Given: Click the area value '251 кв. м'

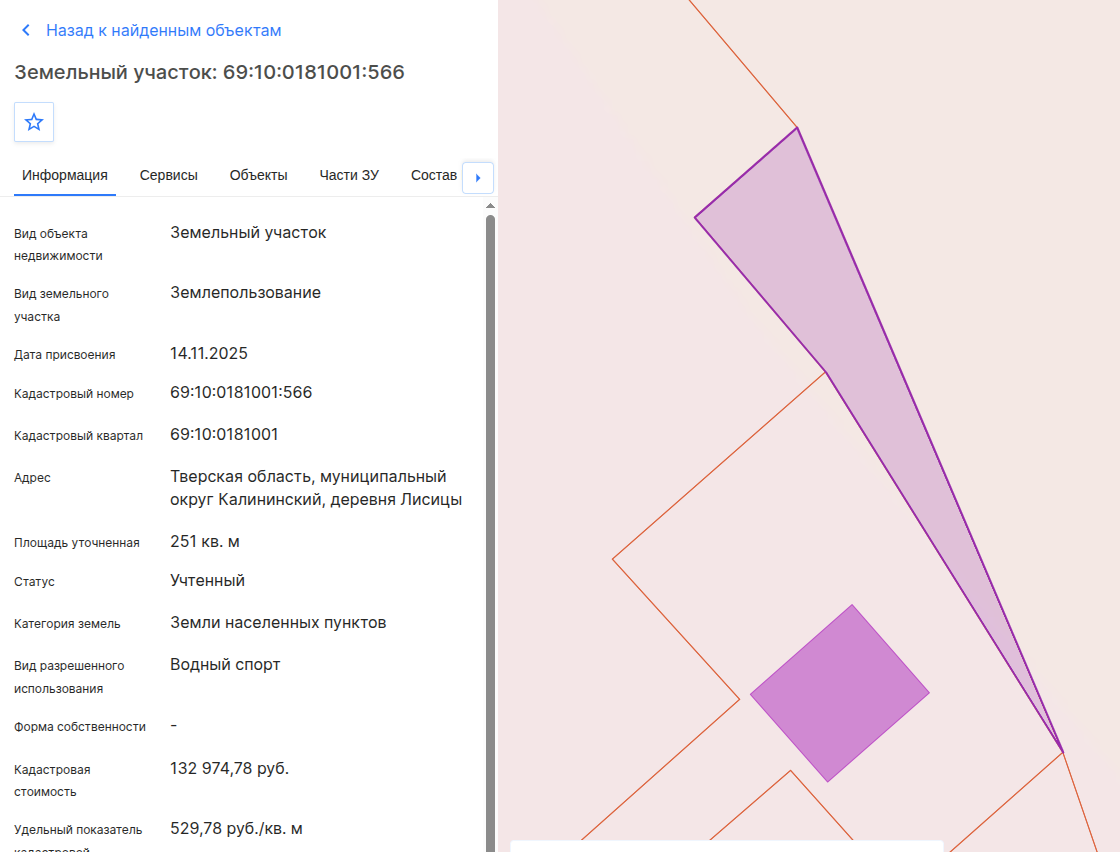Looking at the screenshot, I should pos(204,542).
